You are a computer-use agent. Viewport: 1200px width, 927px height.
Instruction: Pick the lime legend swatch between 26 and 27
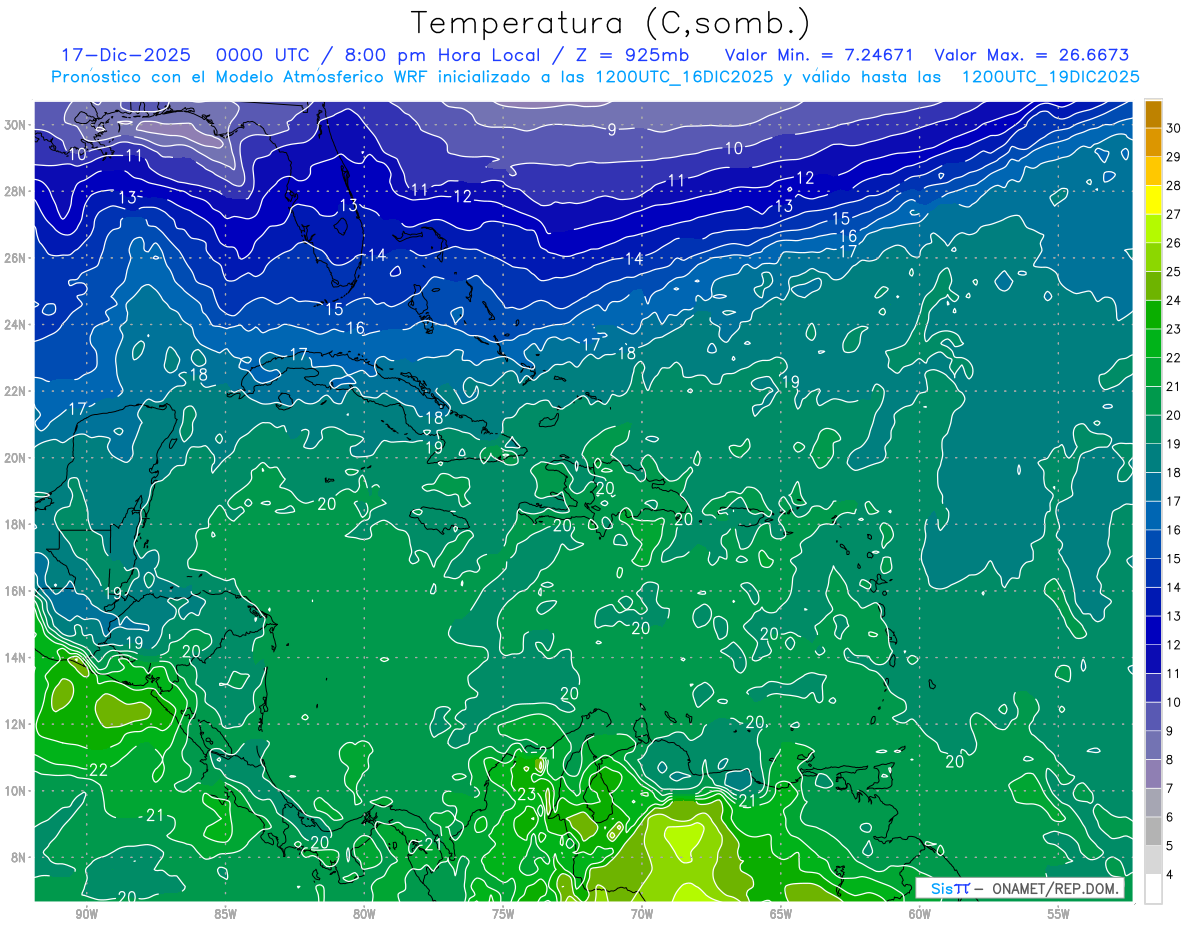point(1153,229)
